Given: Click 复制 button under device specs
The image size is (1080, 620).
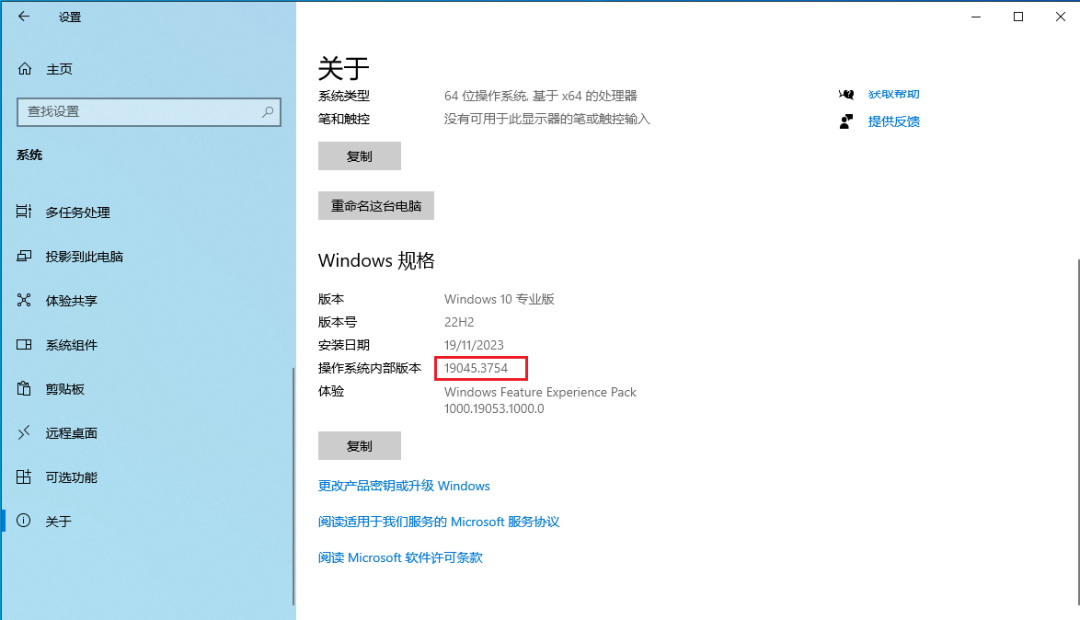Looking at the screenshot, I should 360,156.
